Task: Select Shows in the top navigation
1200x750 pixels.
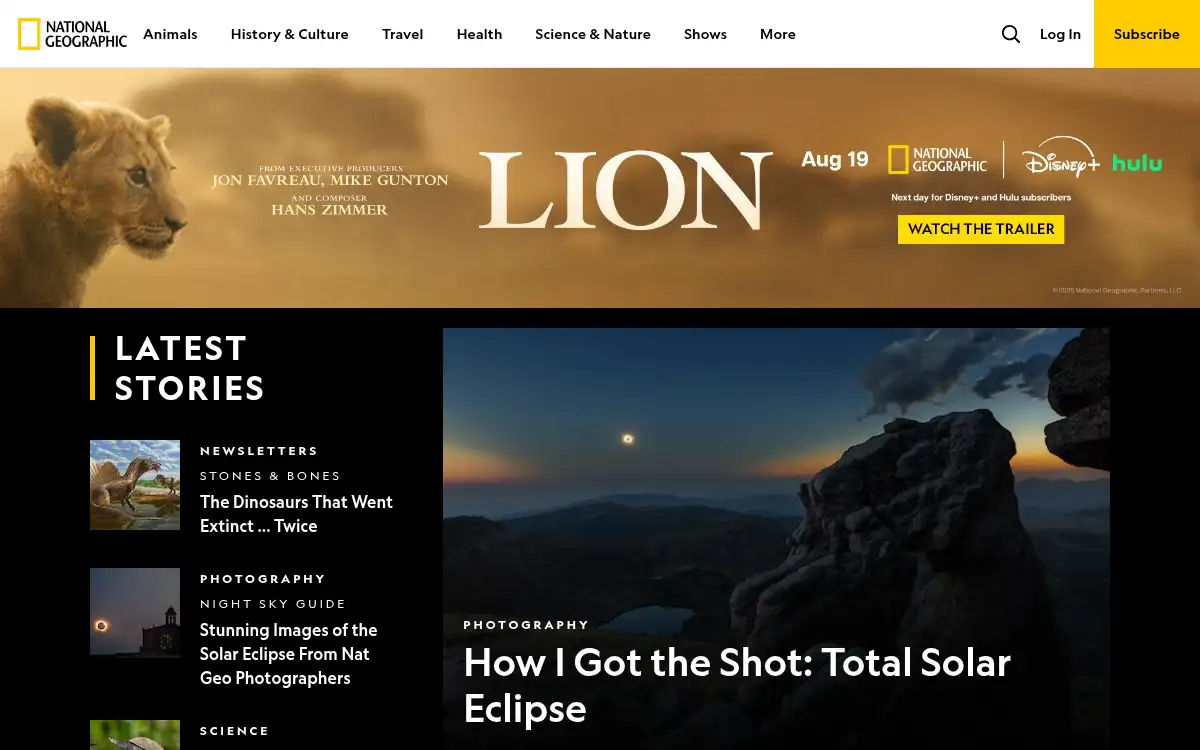Action: point(705,34)
